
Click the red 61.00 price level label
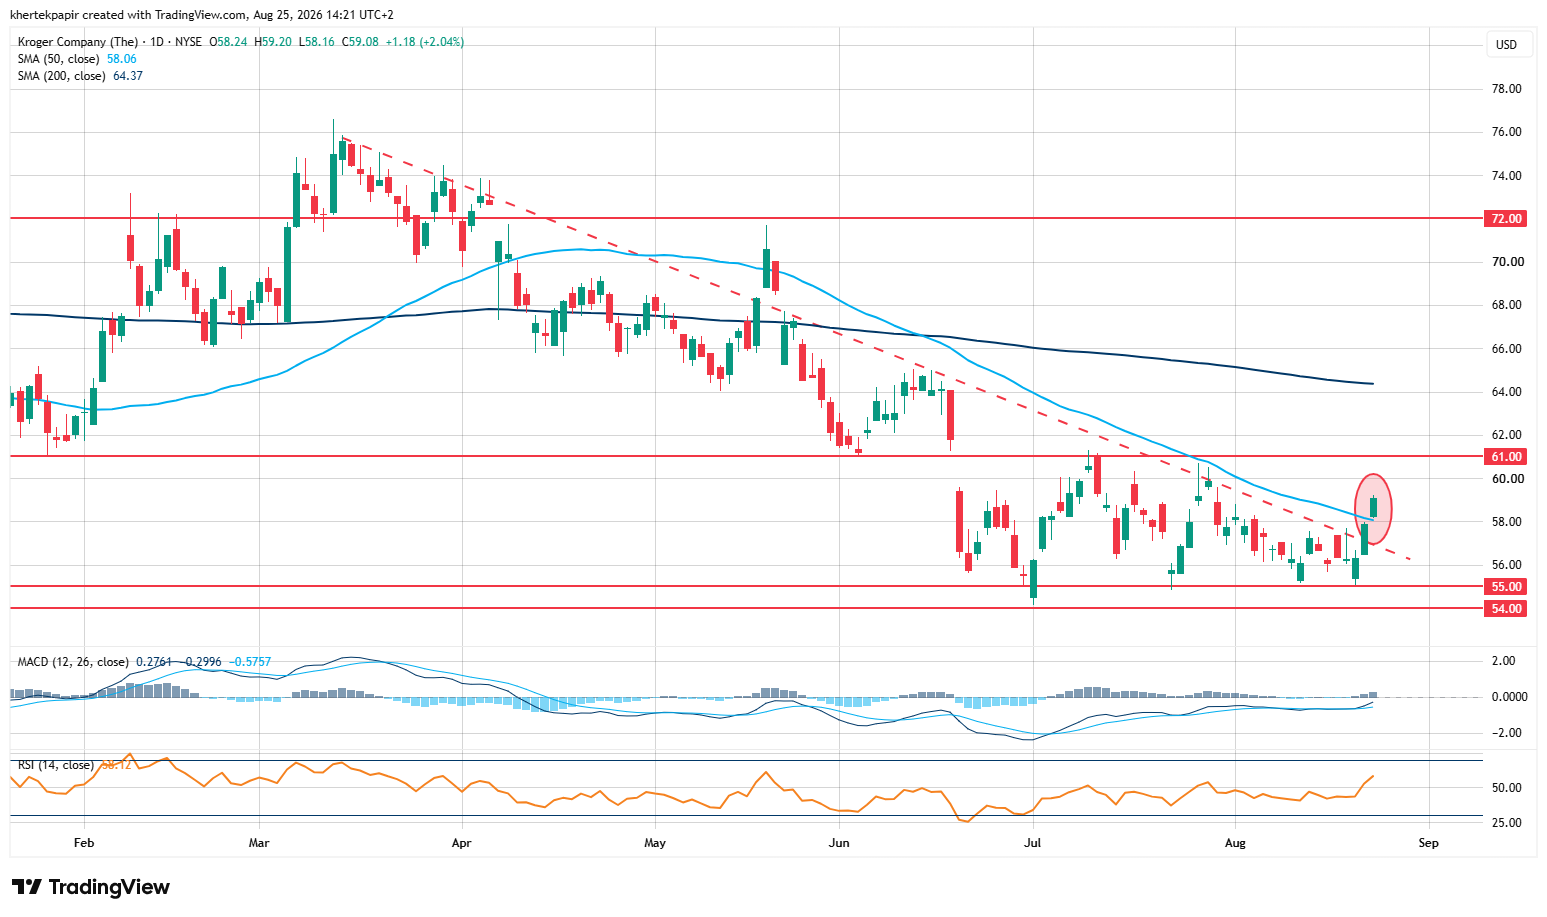1507,456
